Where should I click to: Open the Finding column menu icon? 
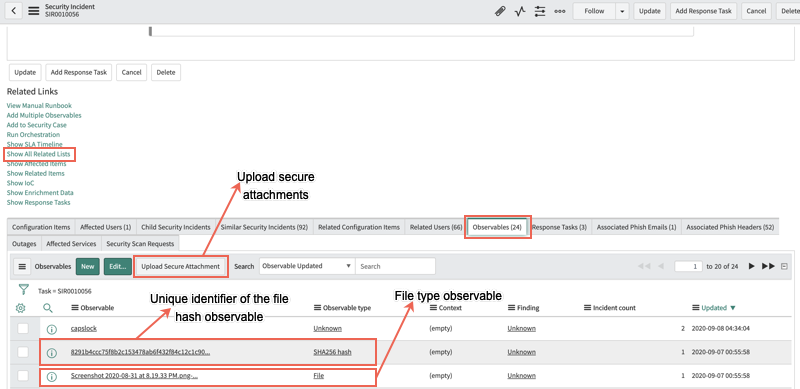pyautogui.click(x=512, y=308)
